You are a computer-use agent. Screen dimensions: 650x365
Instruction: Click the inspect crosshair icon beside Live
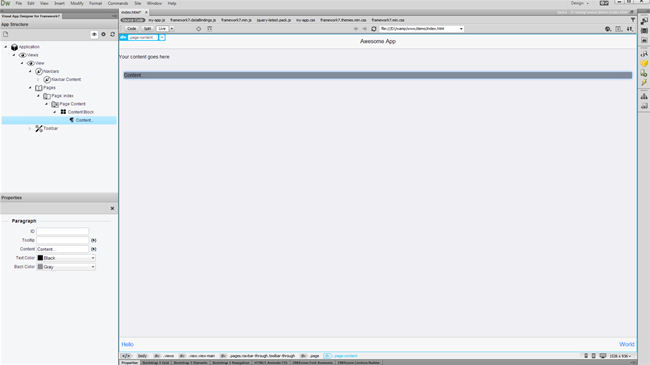coord(199,29)
